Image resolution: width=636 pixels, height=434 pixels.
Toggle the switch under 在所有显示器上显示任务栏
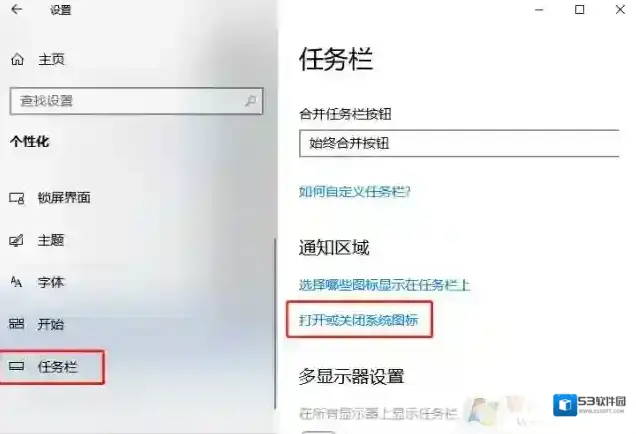[318, 432]
